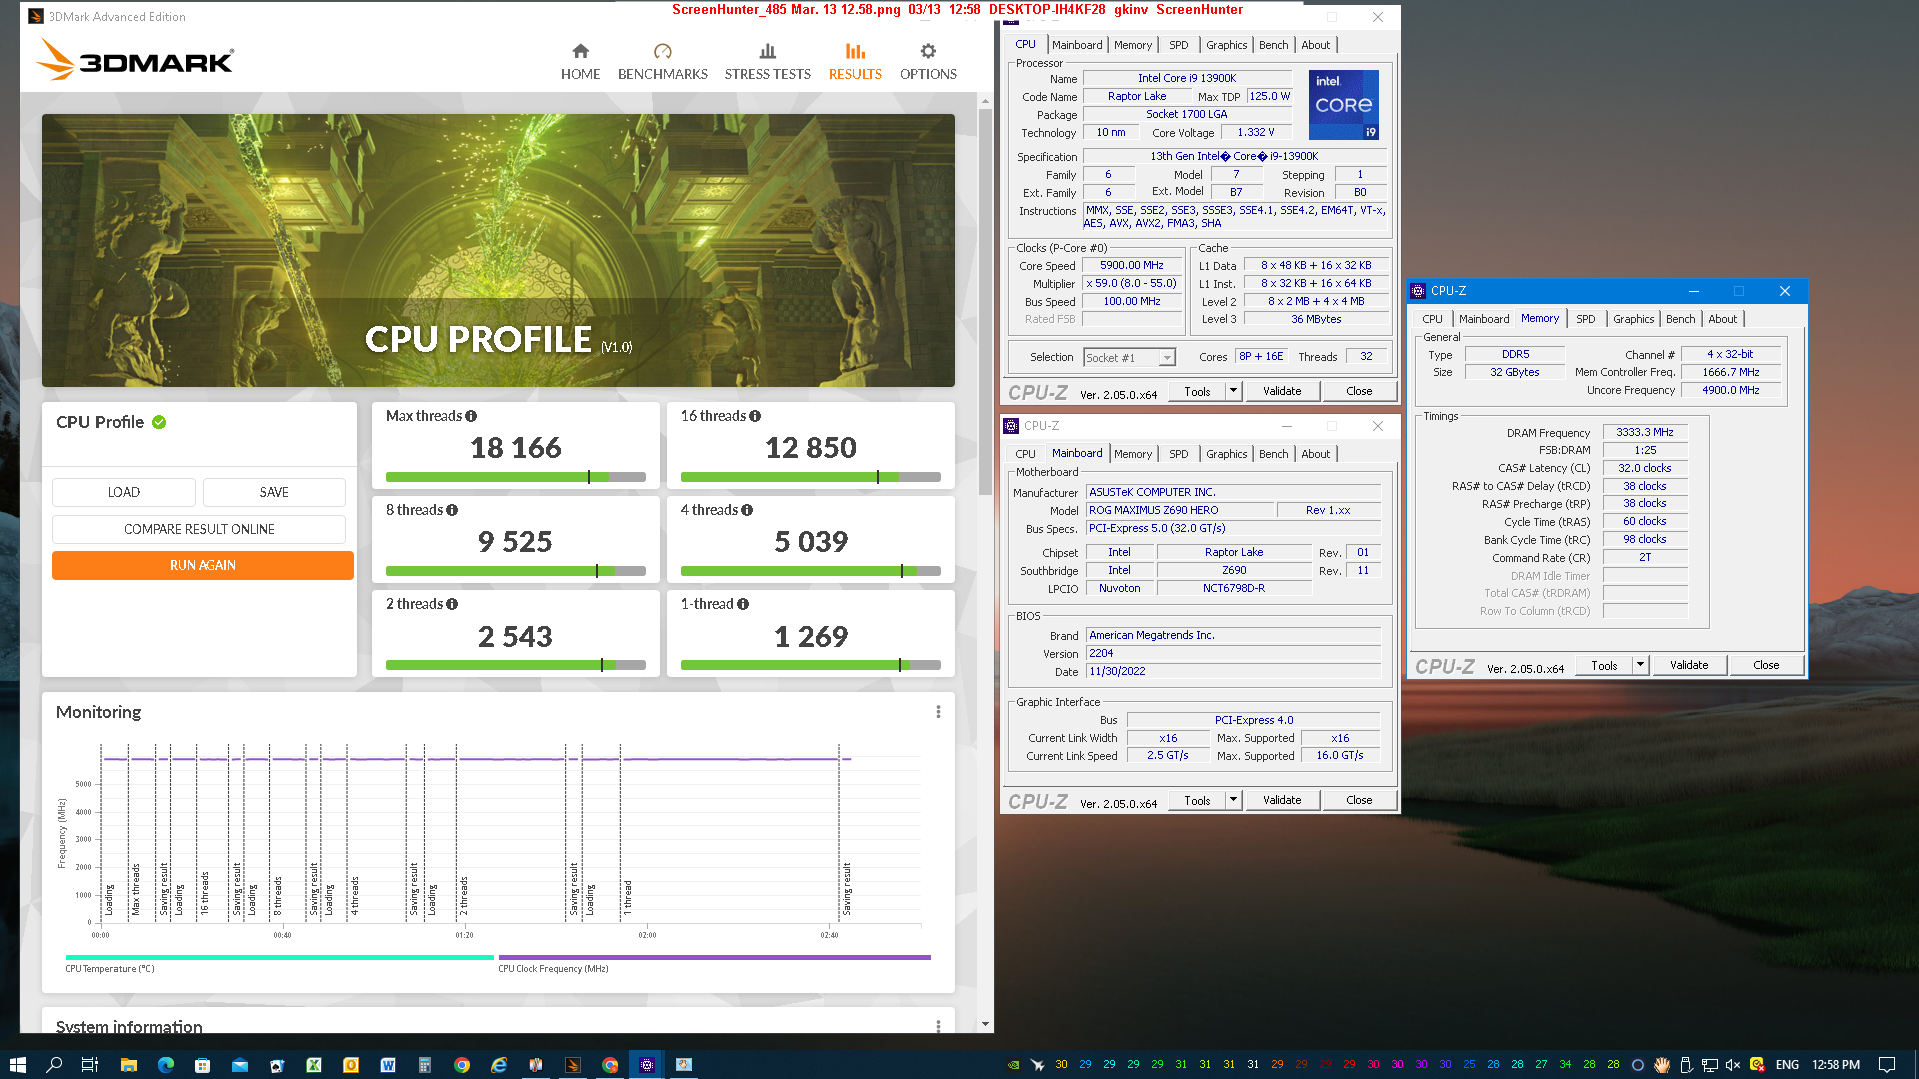The width and height of the screenshot is (1919, 1079).
Task: Open Task View on the taskbar
Action: pos(90,1065)
